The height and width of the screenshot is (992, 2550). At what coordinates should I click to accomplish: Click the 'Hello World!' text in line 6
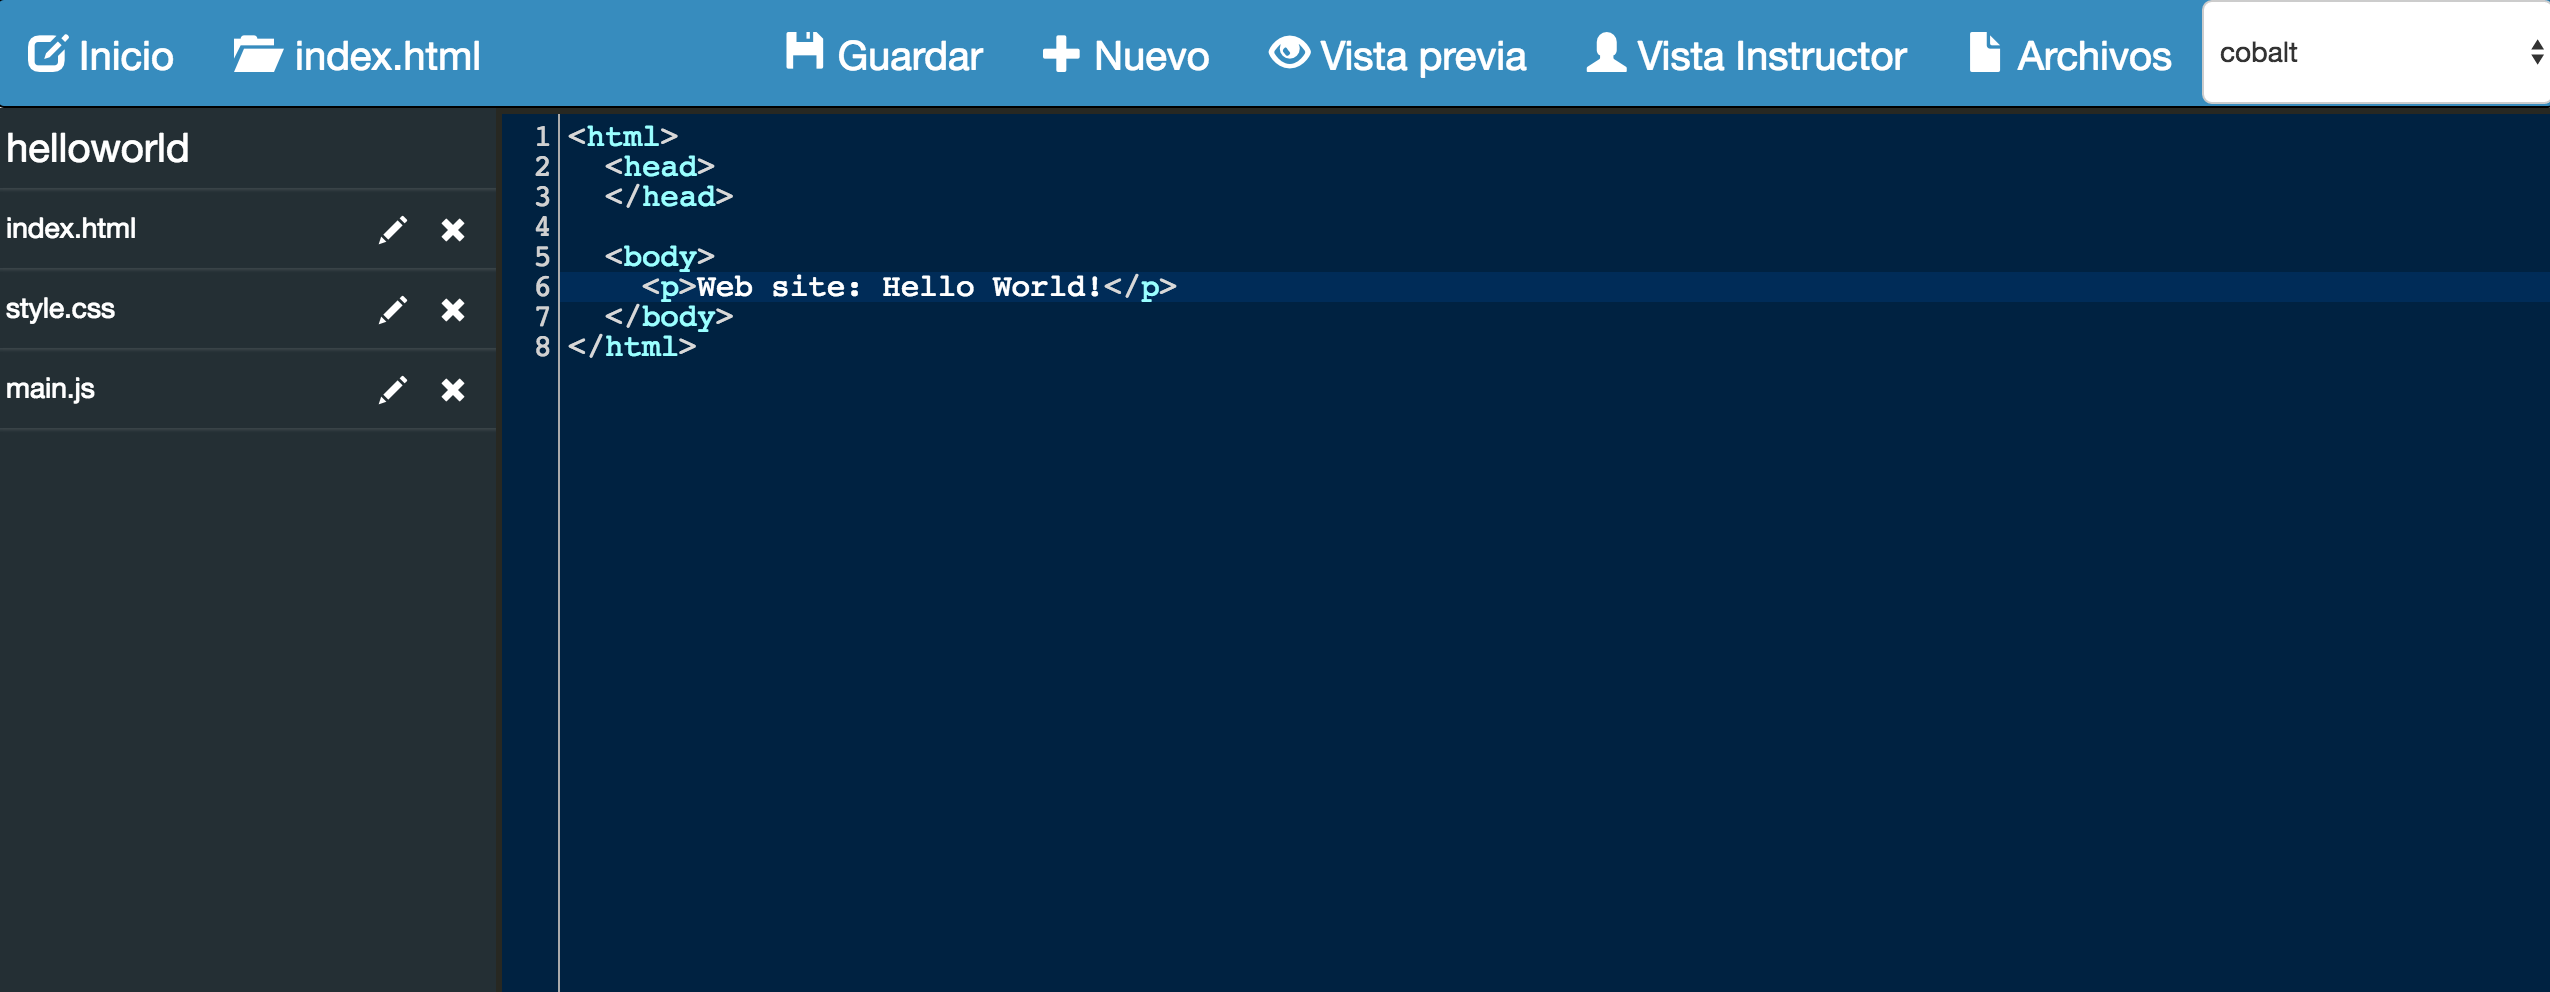[x=992, y=286]
